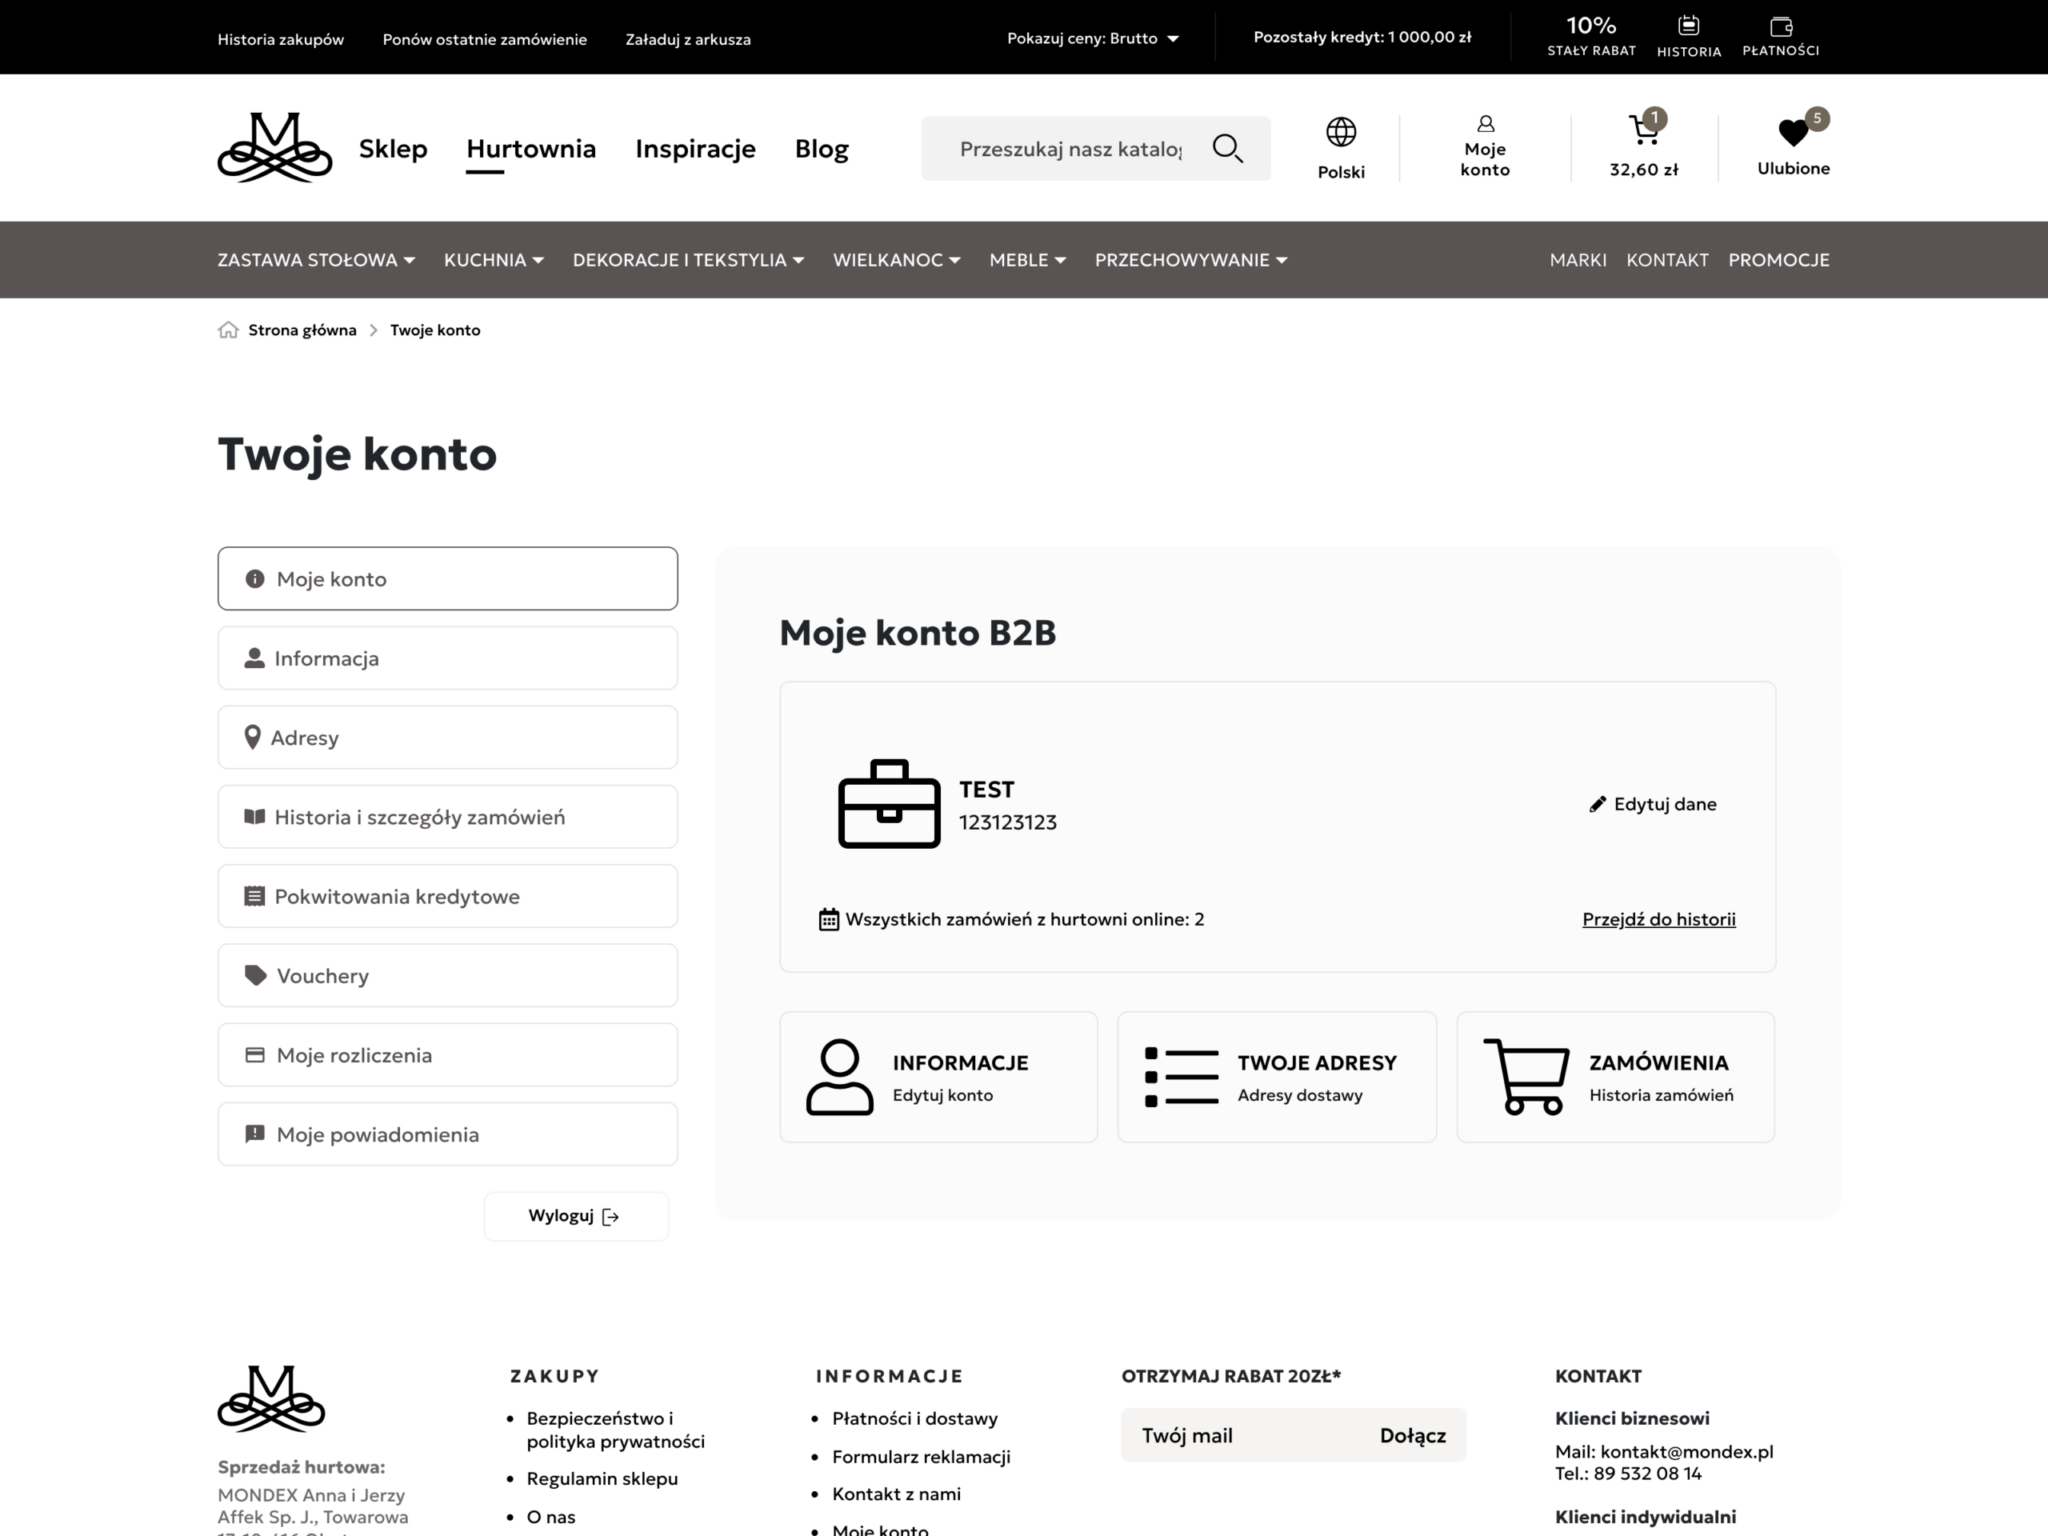The width and height of the screenshot is (2048, 1536).
Task: Click Ponów ostatnie zamówienie link
Action: tap(485, 39)
